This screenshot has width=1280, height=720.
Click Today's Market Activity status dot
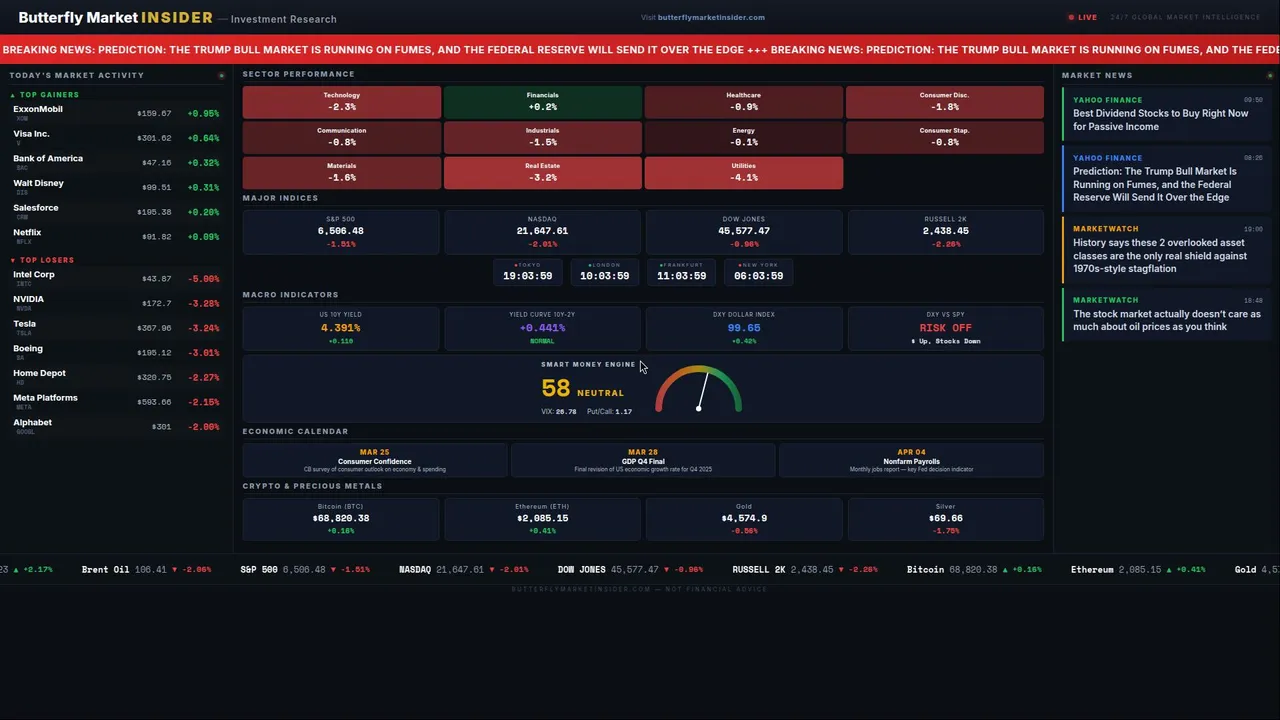click(x=222, y=75)
